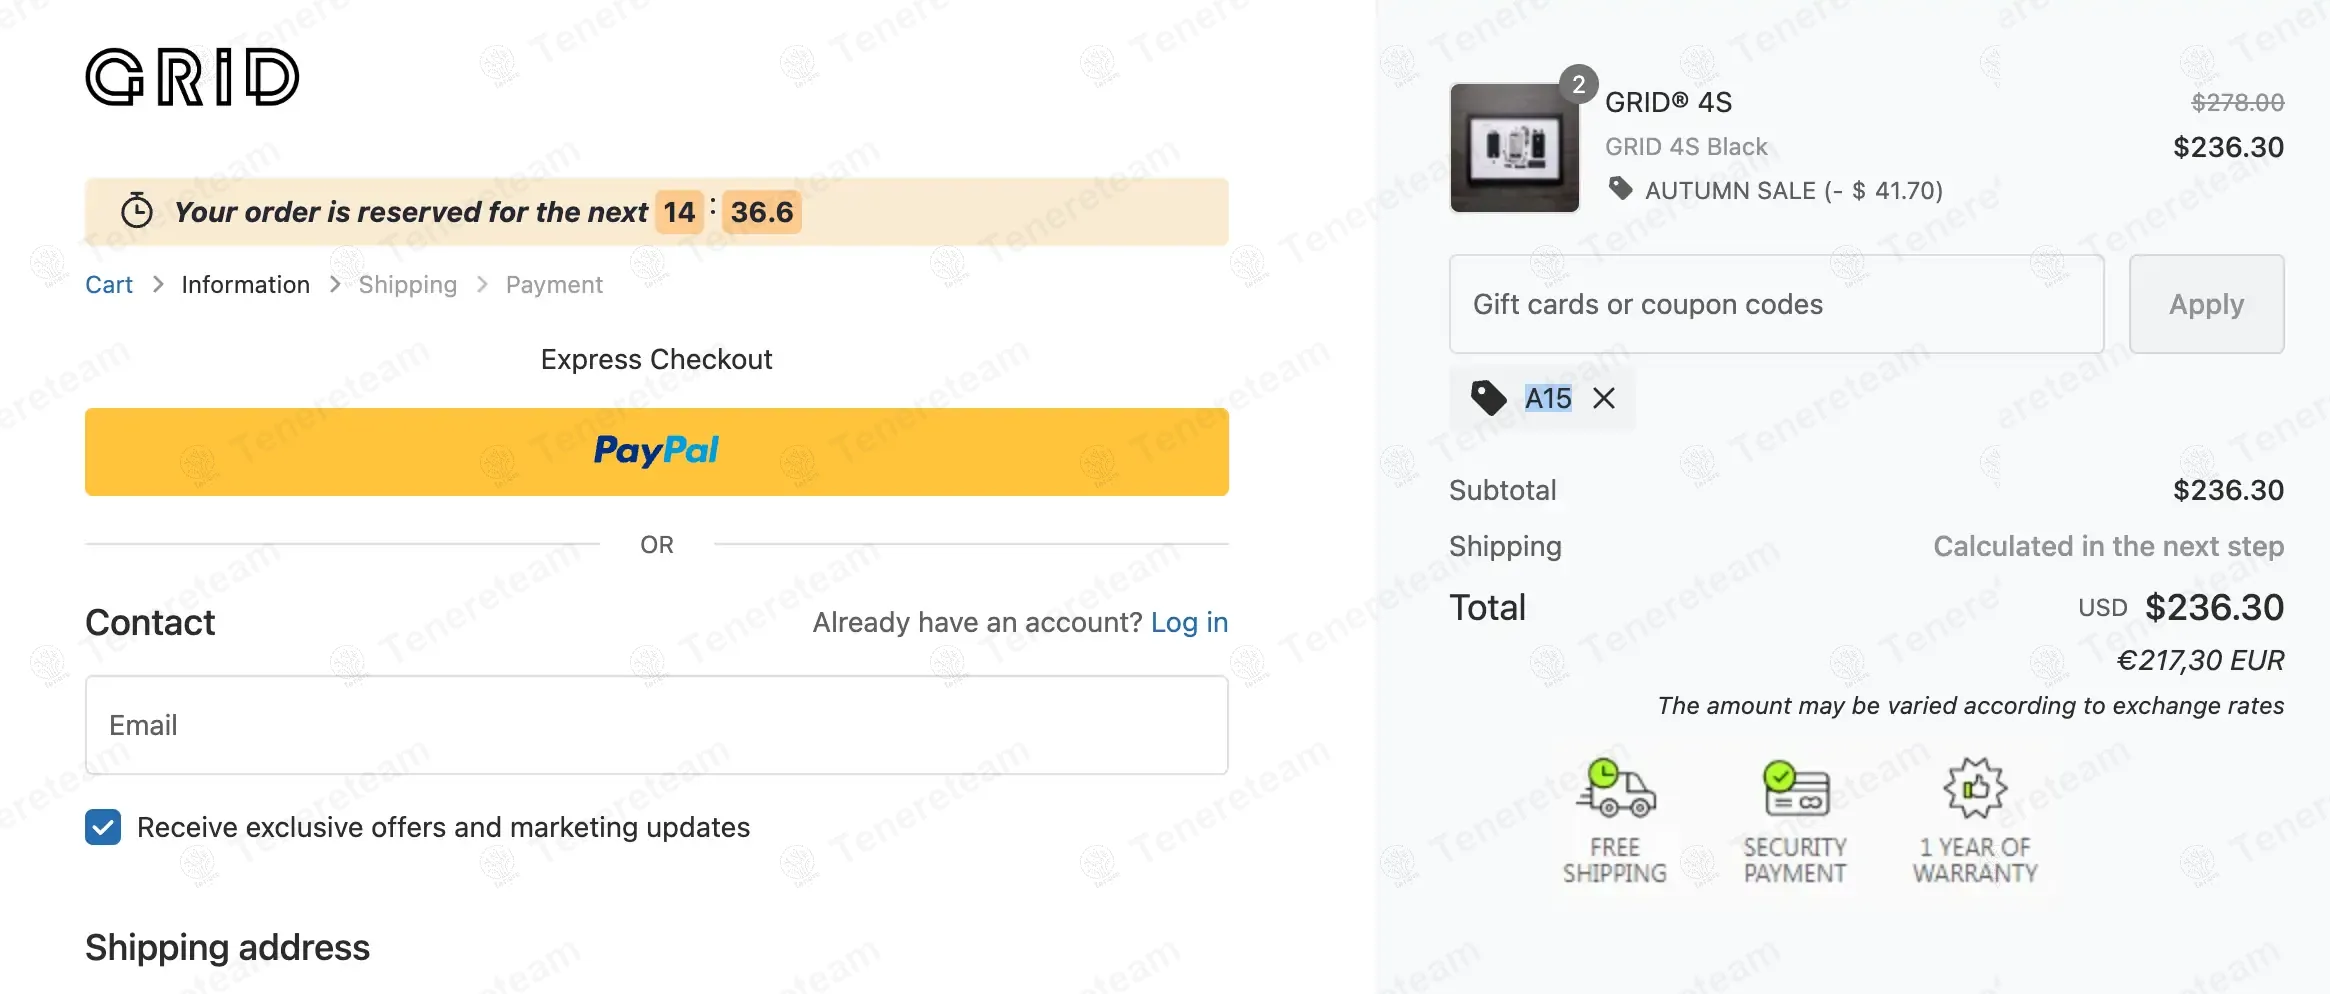
Task: Click the gift cards or coupon codes field
Action: [1776, 304]
